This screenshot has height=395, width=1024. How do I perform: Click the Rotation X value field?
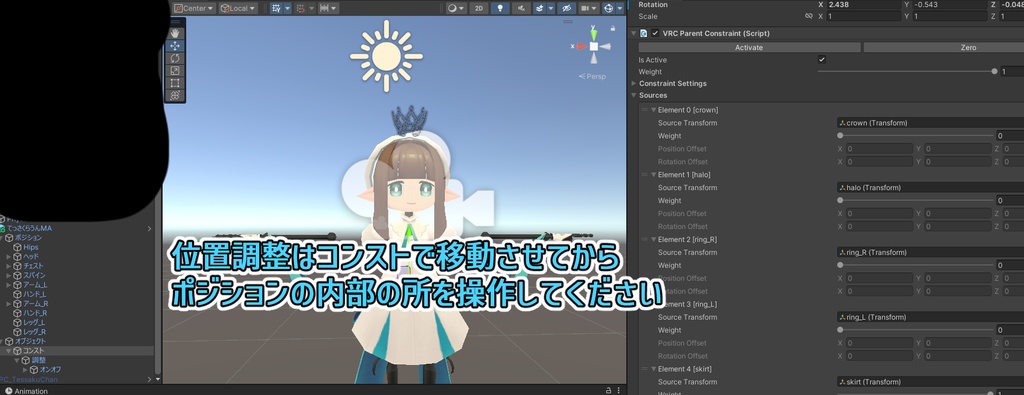[863, 5]
